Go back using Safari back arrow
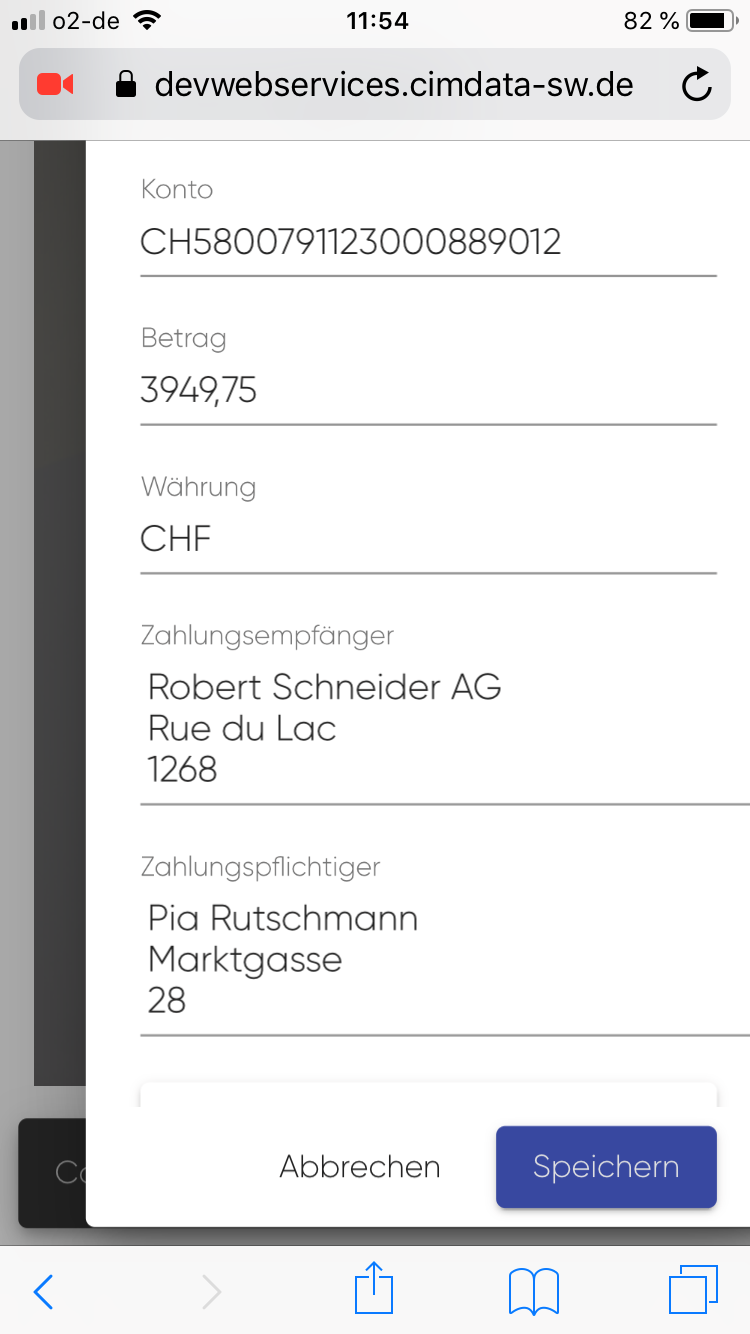Screen dimensions: 750x1334 [43, 1291]
